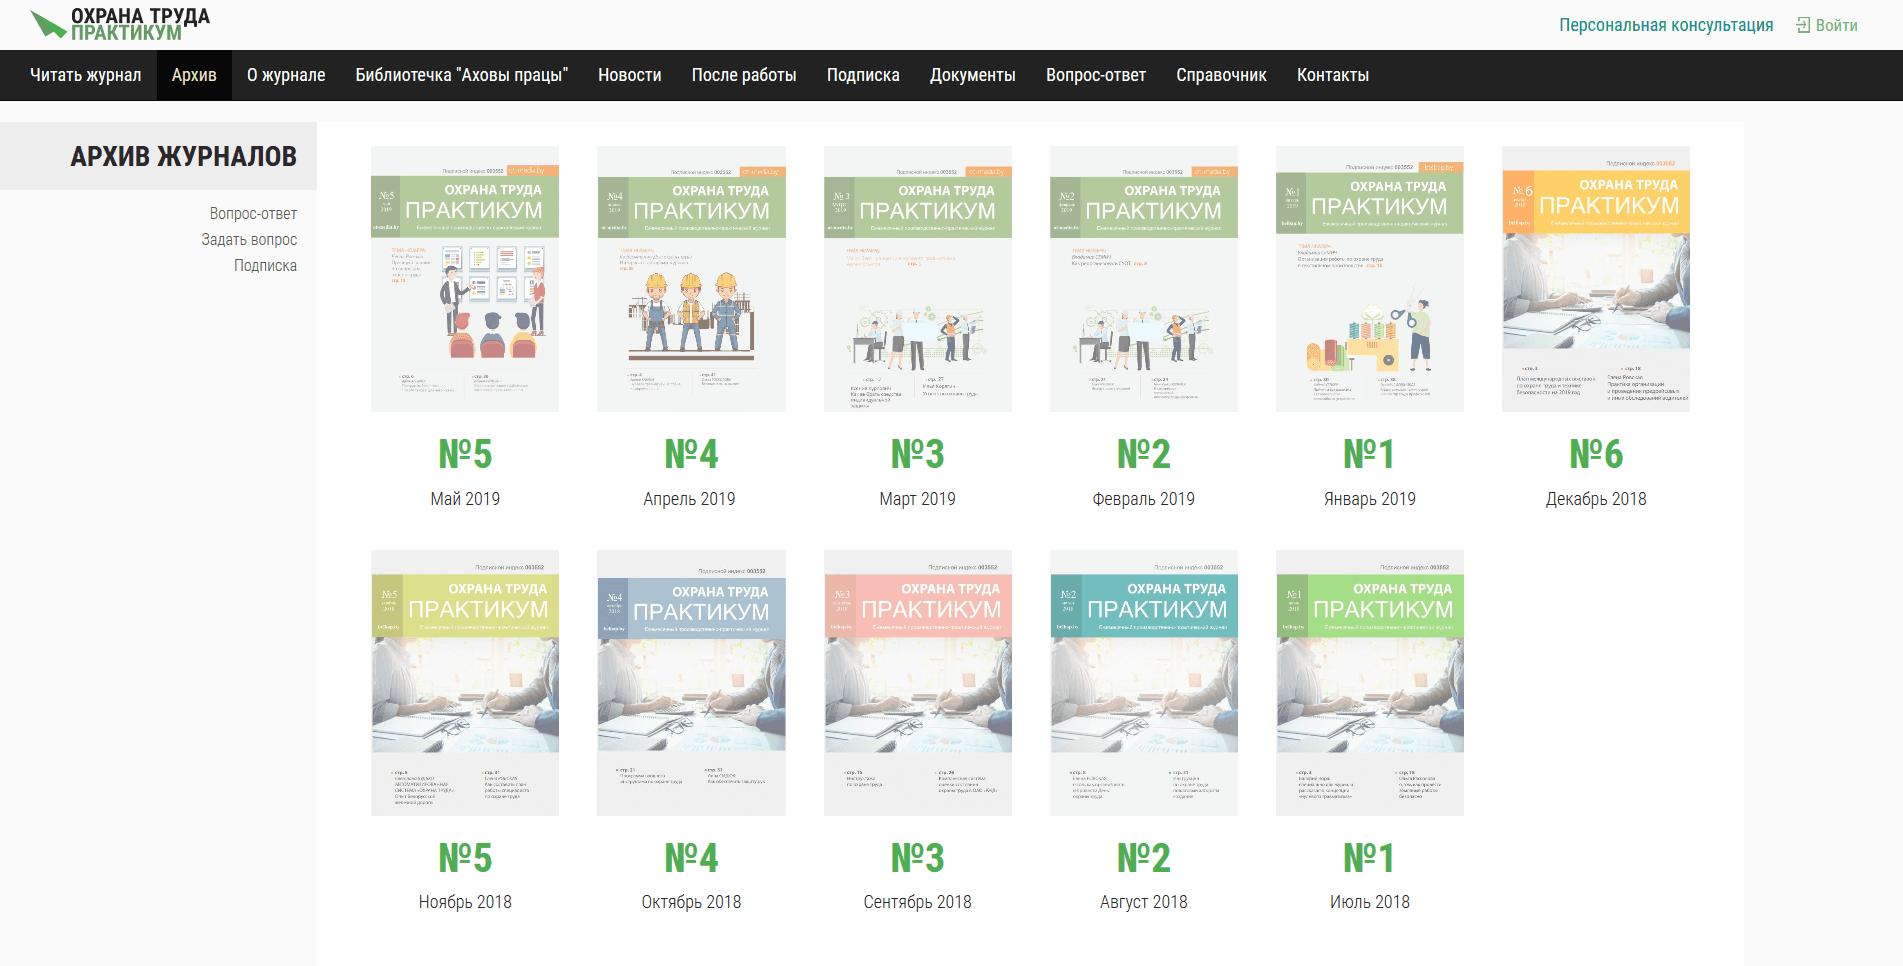Open the May 2019 issue cover

tap(465, 279)
